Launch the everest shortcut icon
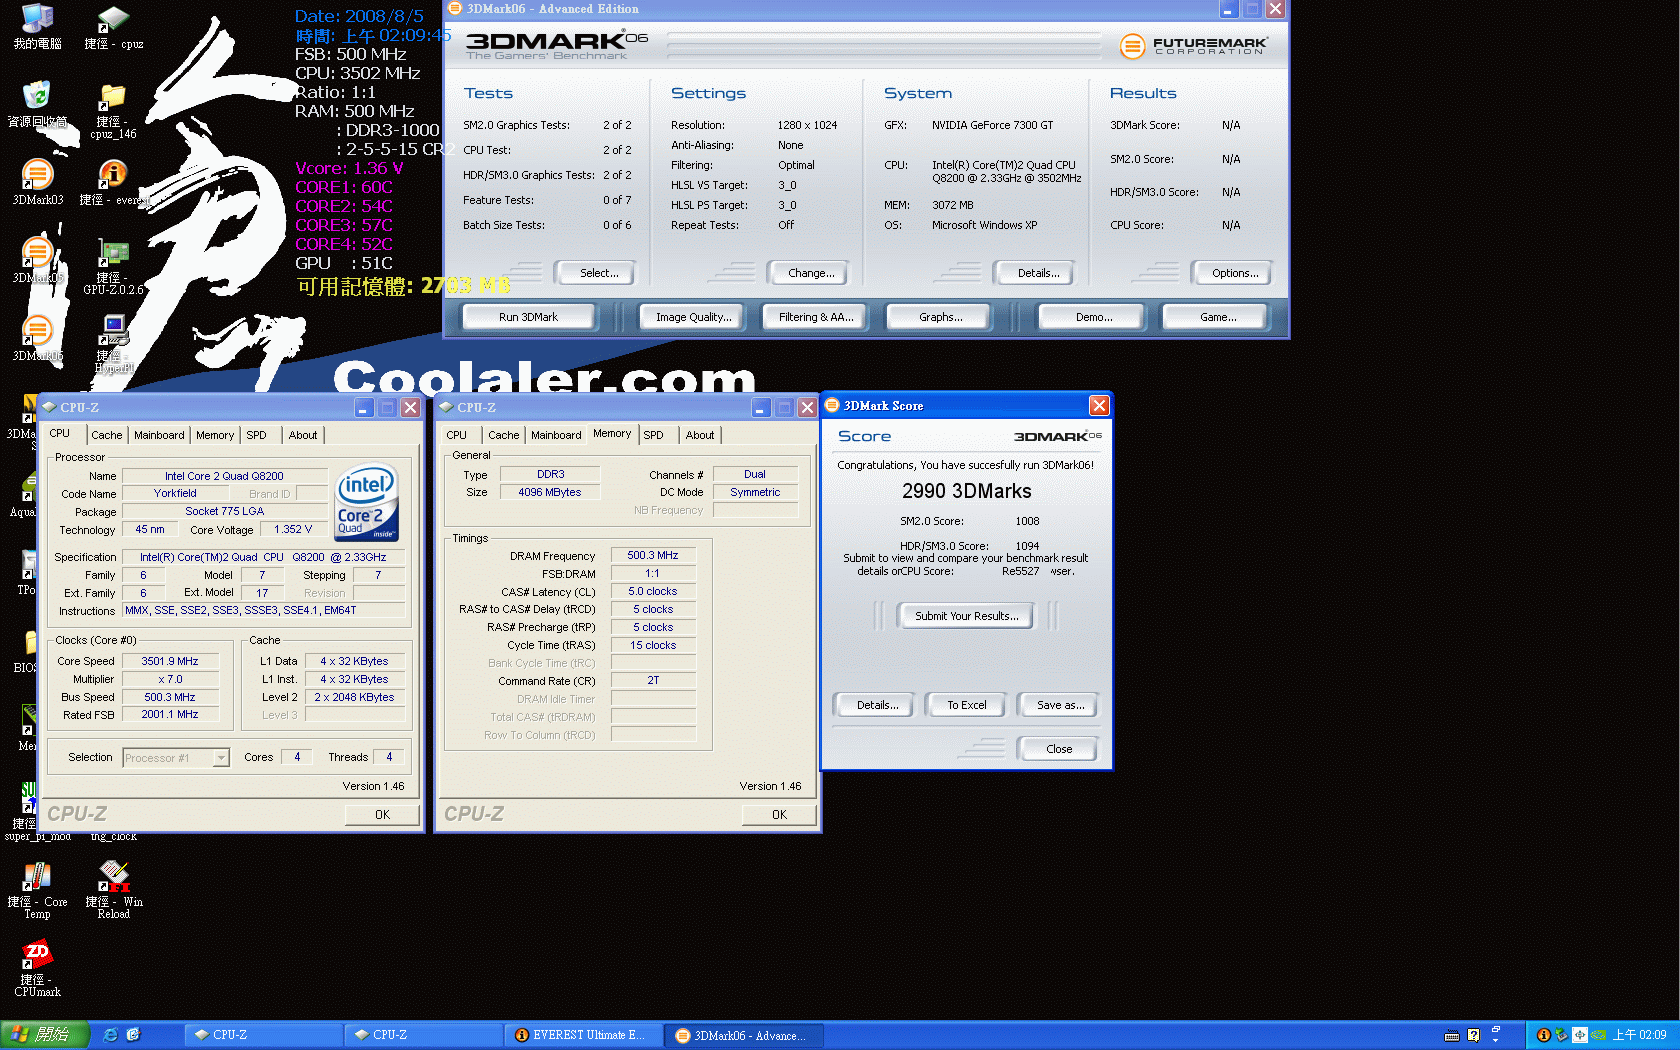Viewport: 1680px width, 1050px height. coord(113,182)
